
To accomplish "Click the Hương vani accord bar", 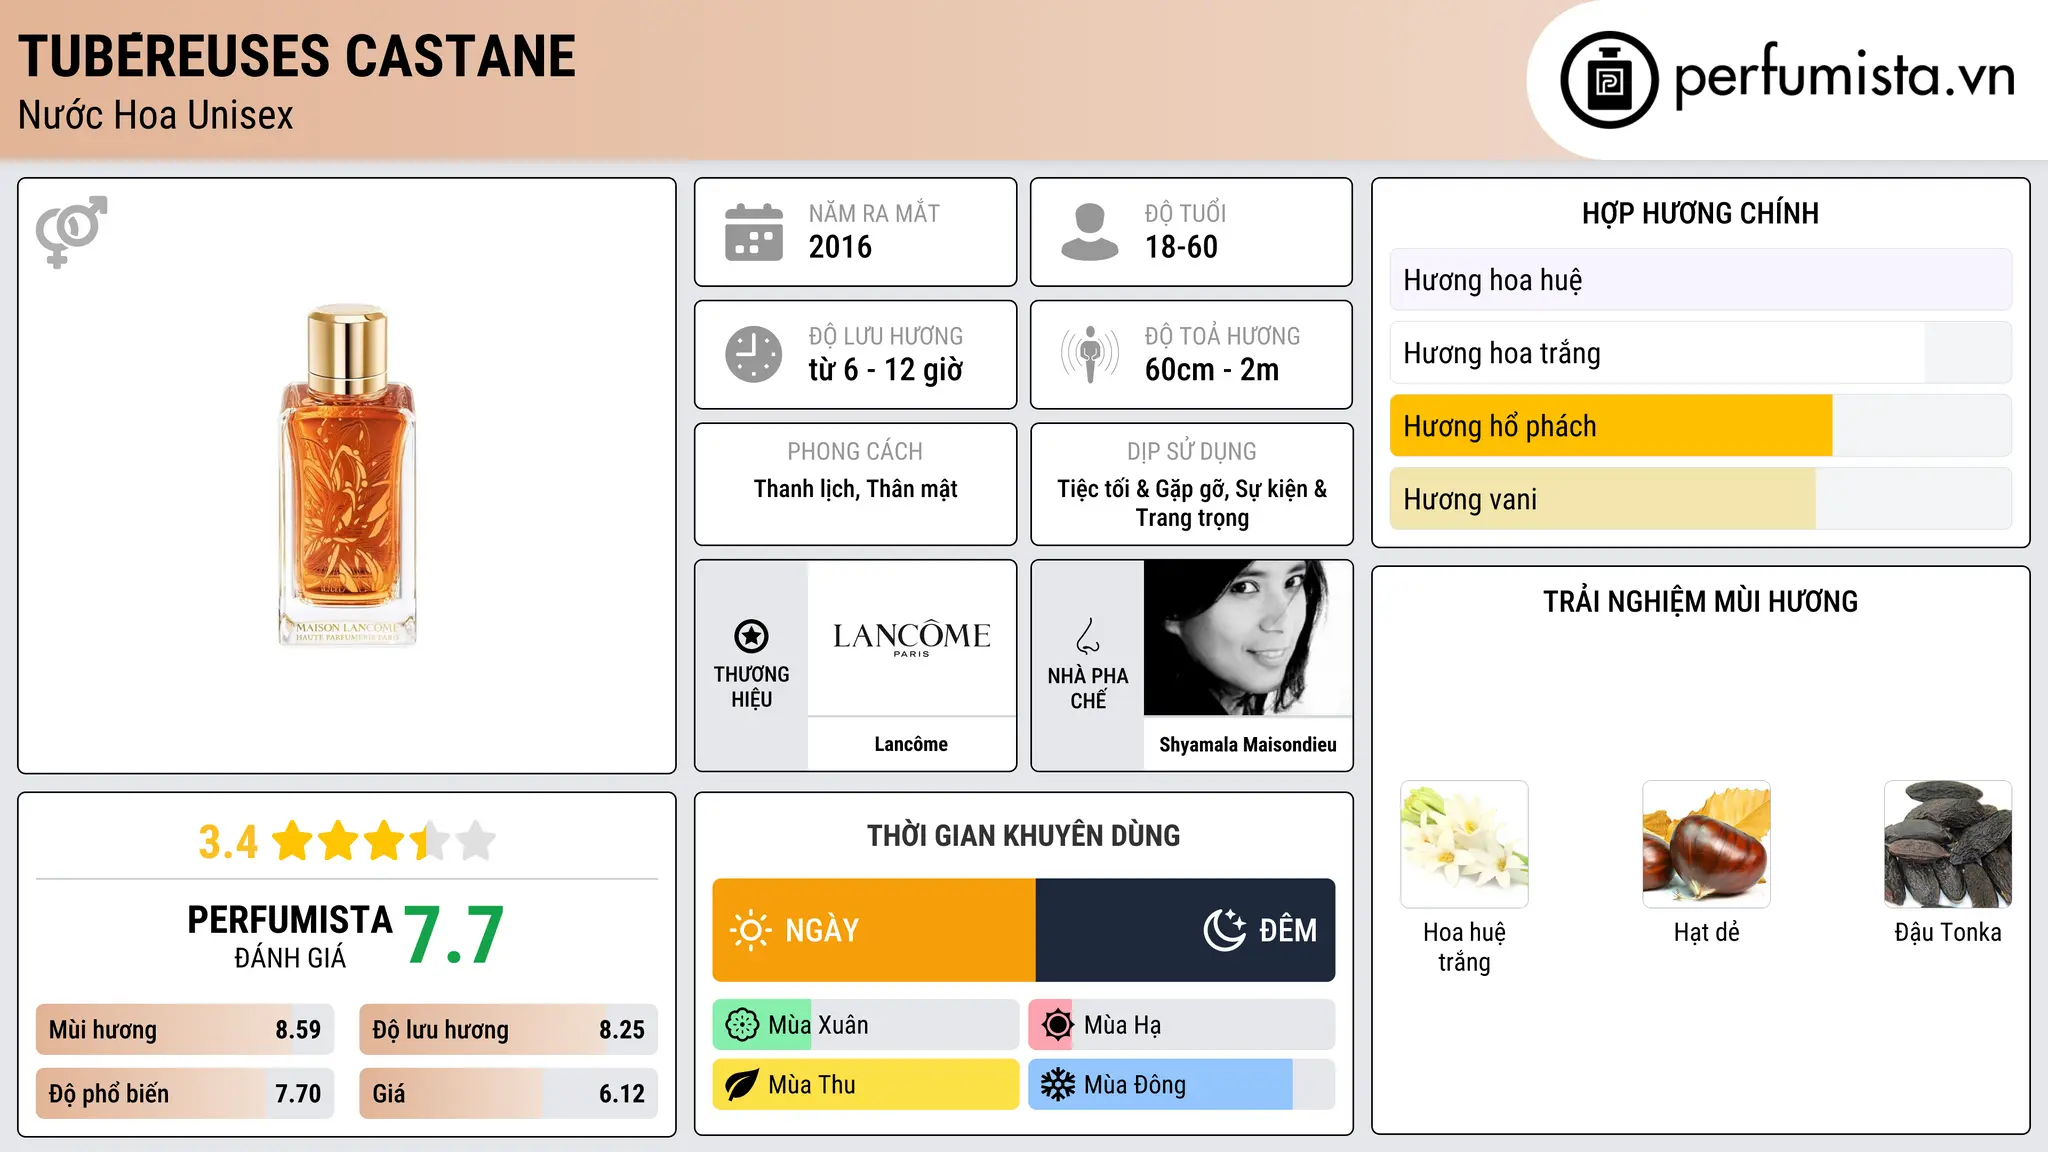I will click(1701, 499).
